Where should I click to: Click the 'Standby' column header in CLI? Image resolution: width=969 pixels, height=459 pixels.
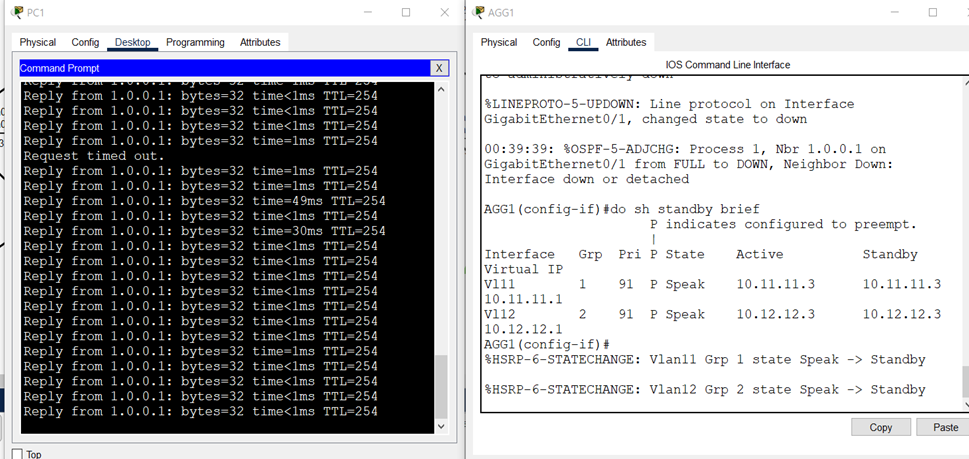(x=890, y=254)
